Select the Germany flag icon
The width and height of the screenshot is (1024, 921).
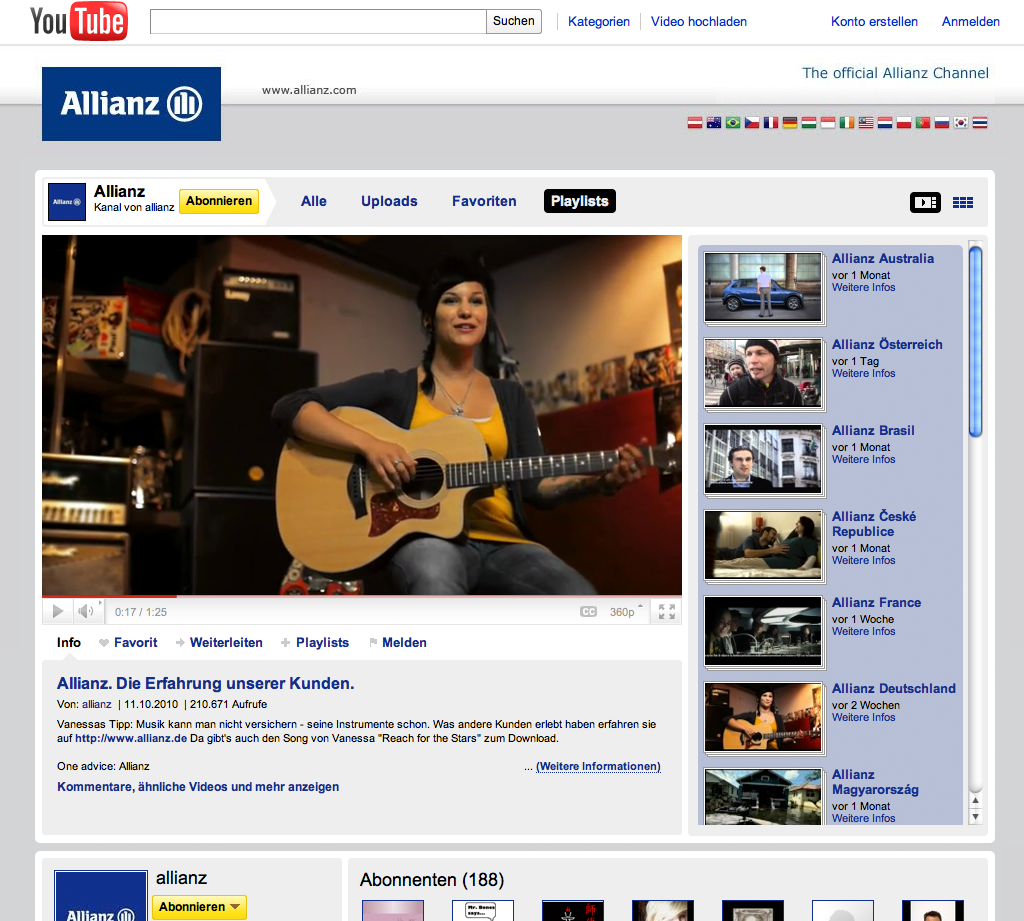pyautogui.click(x=790, y=123)
